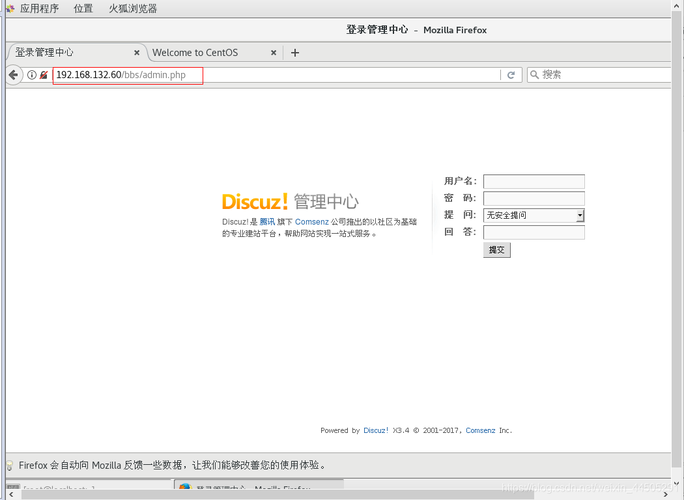The width and height of the screenshot is (684, 500).
Task: Click the Firefox data feedback notification text
Action: click(172, 466)
